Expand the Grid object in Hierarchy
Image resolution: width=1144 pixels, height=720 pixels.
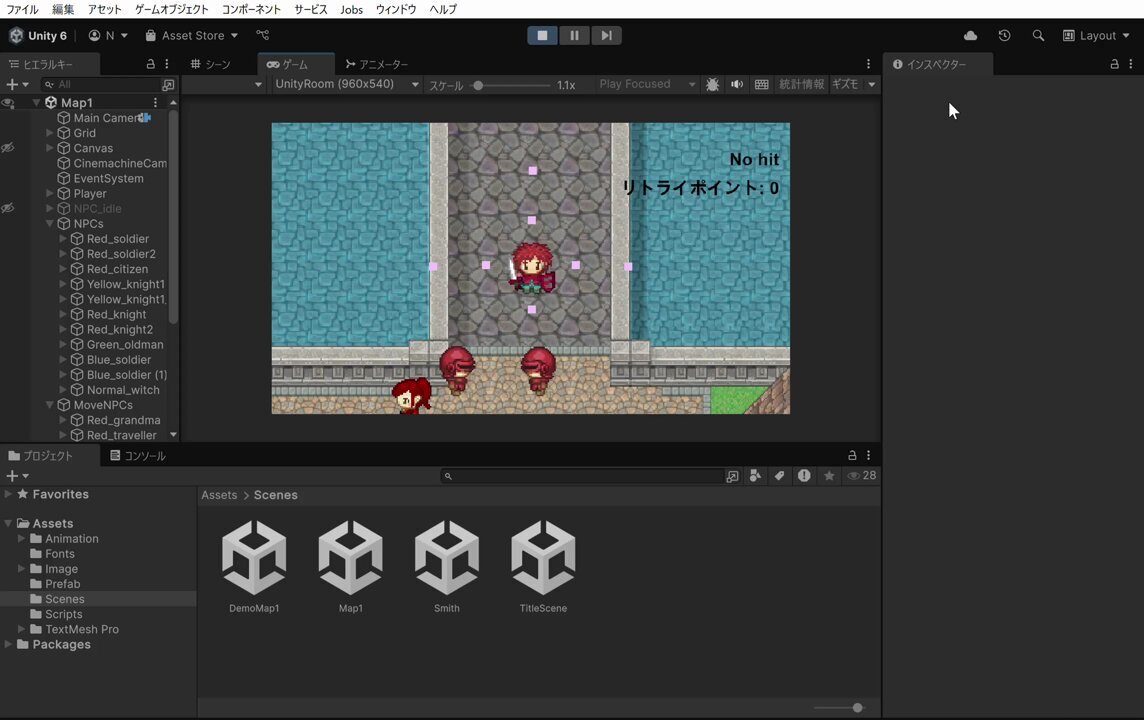(x=50, y=133)
